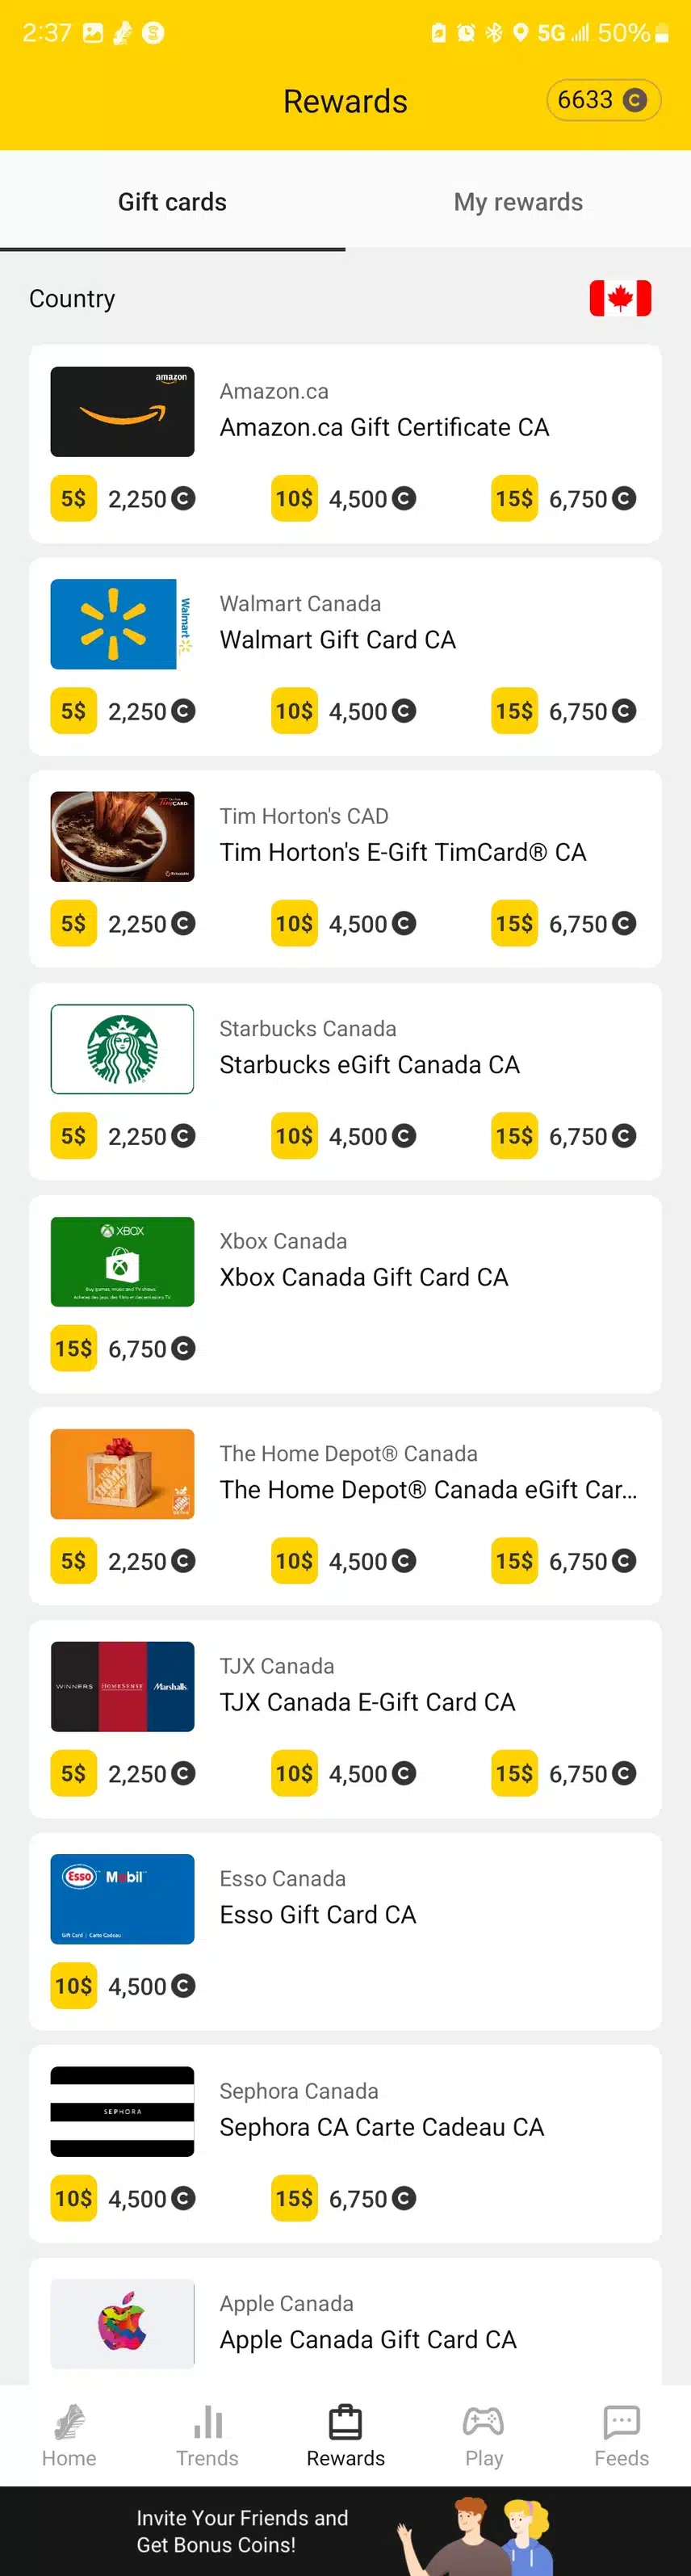Open the Apple Canada Gift Card entry
691x2576 pixels.
click(x=368, y=2339)
